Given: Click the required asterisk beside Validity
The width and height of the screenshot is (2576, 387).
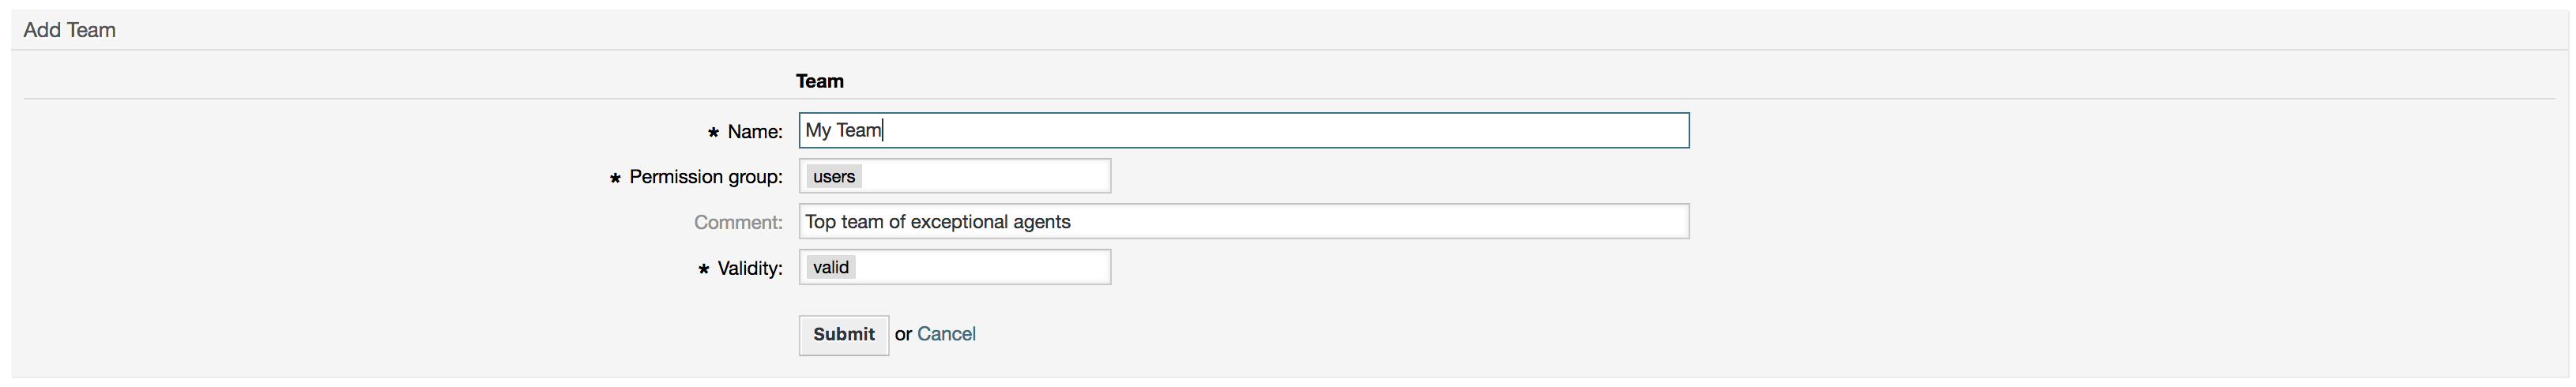Looking at the screenshot, I should (703, 270).
